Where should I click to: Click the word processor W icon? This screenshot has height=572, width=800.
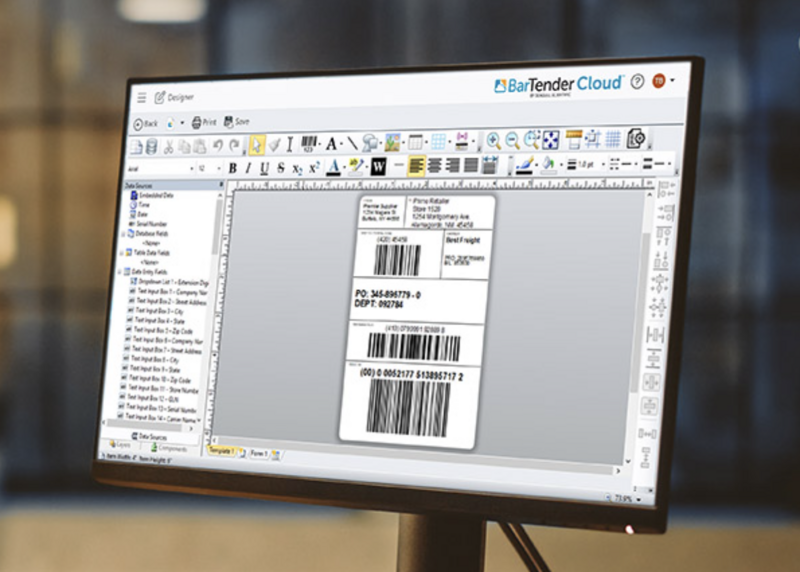378,166
